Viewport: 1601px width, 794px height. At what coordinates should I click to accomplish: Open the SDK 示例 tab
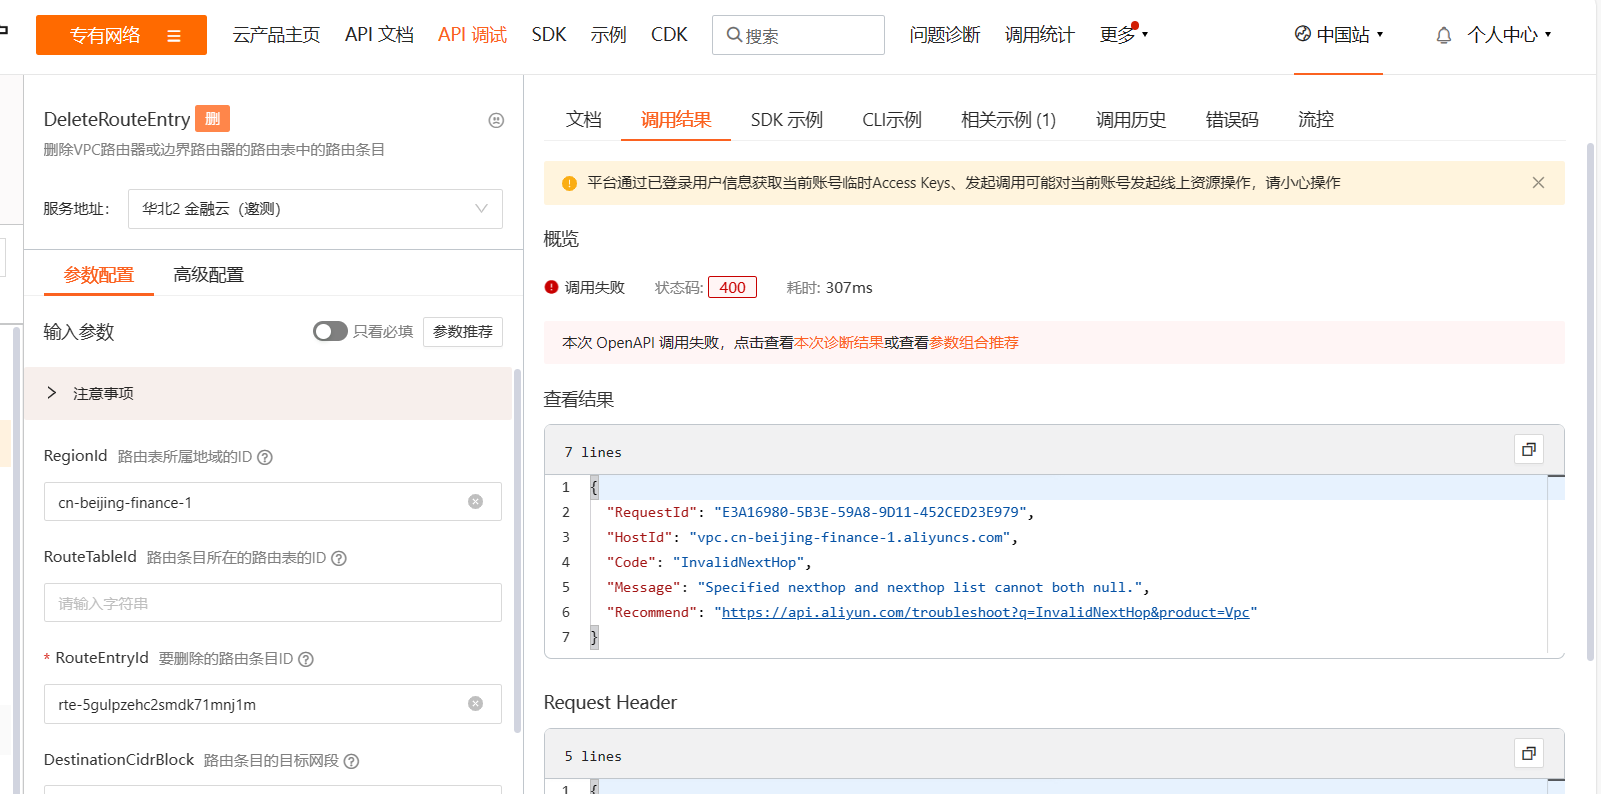787,120
